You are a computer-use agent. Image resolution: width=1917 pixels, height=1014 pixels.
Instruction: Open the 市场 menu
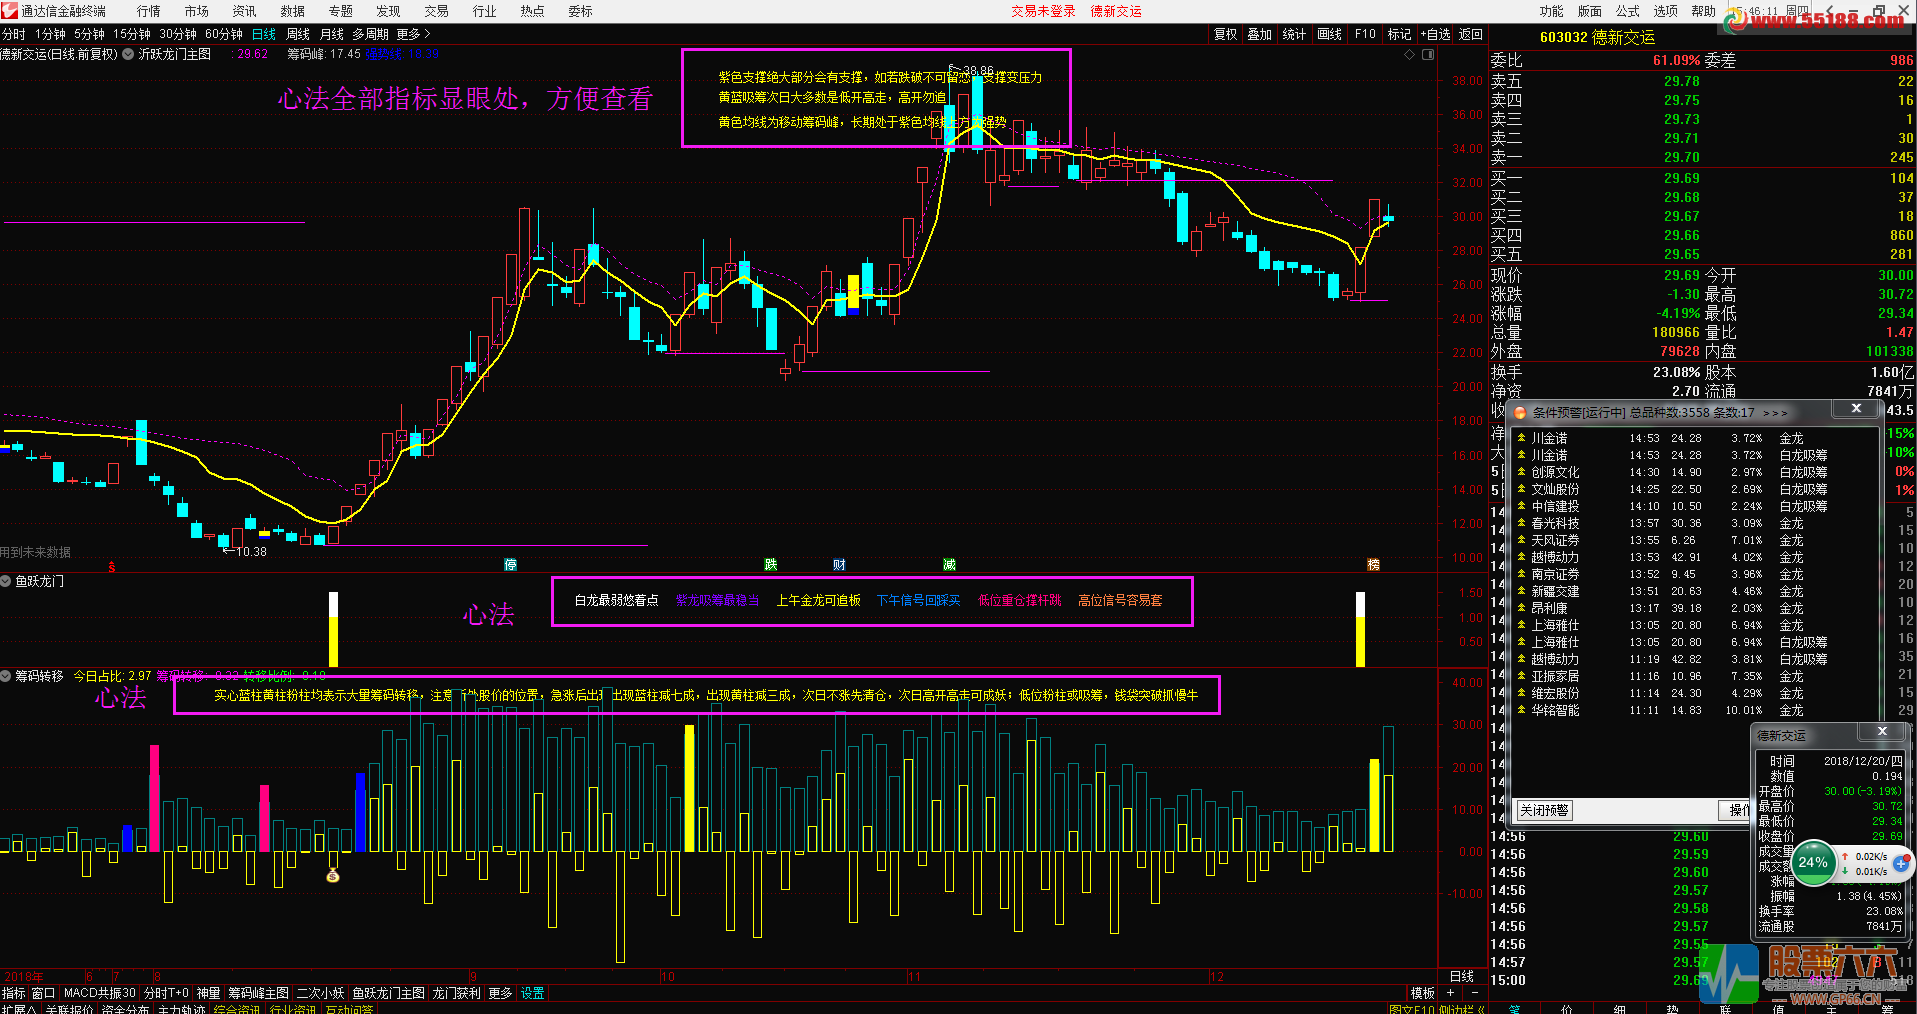click(197, 11)
